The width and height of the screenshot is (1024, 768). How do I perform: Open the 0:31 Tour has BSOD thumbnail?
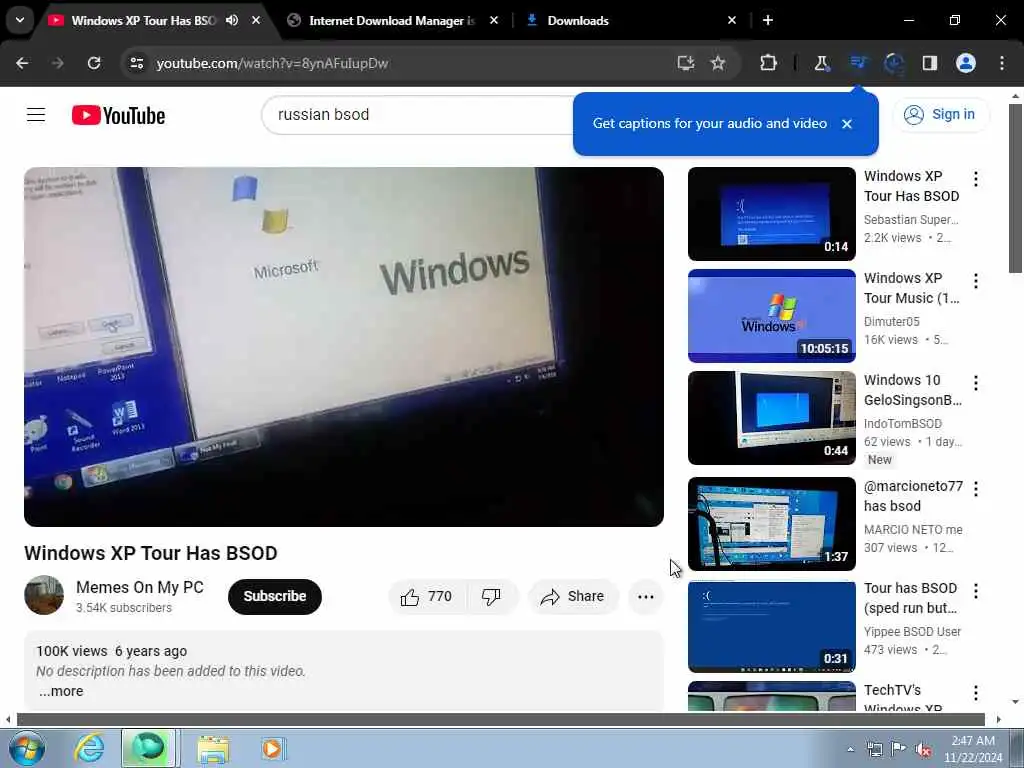pos(771,626)
